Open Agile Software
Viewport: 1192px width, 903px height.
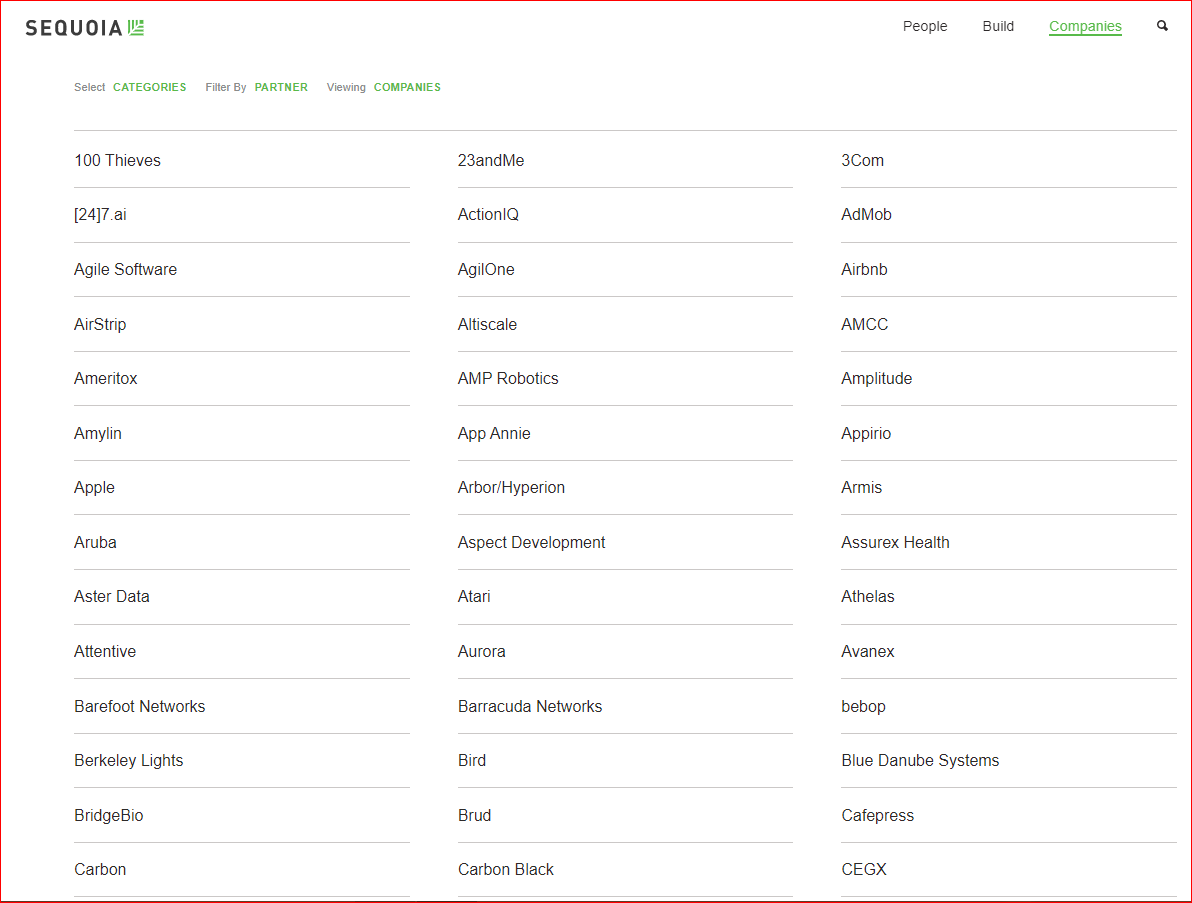click(125, 269)
